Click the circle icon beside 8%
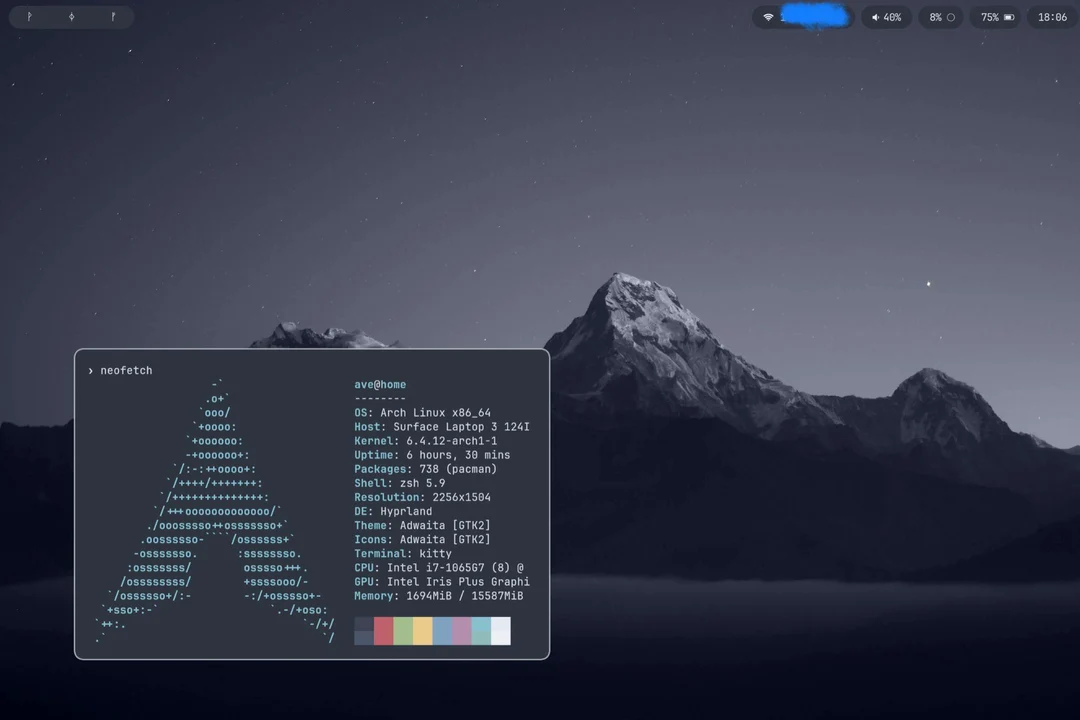 [950, 17]
